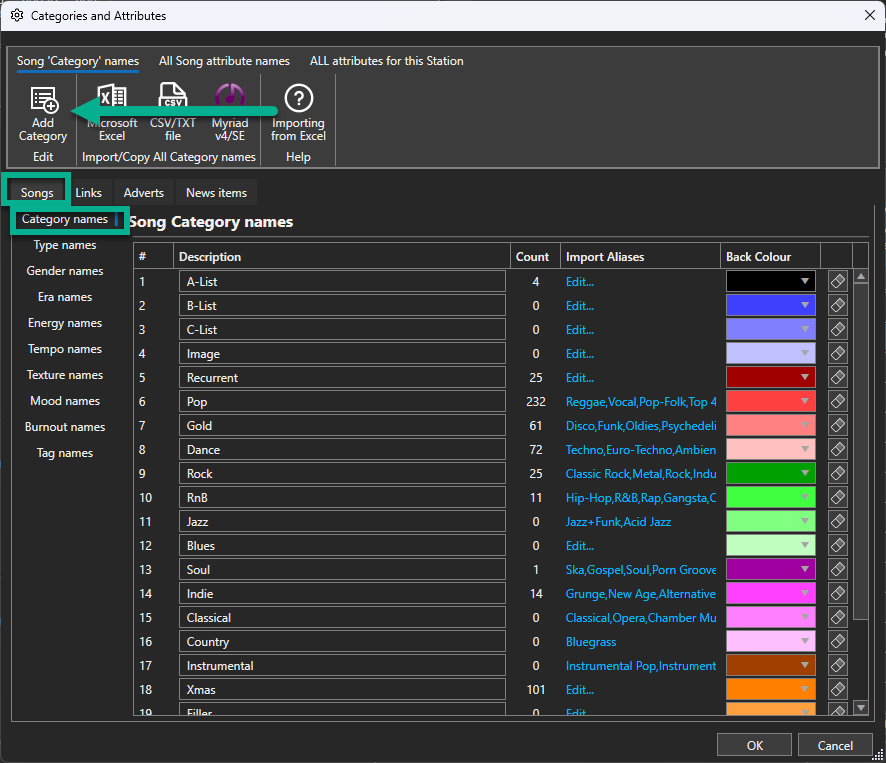Open ALL attributes for this Station tab
Viewport: 886px width, 763px height.
coord(386,61)
